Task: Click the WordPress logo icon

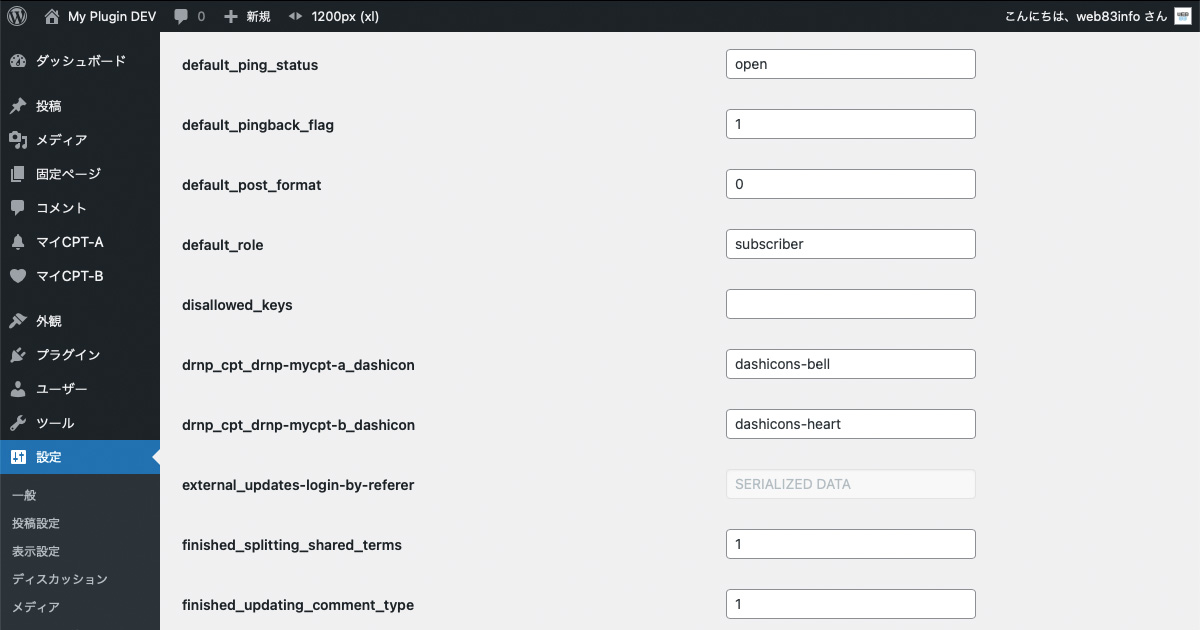Action: (x=17, y=16)
